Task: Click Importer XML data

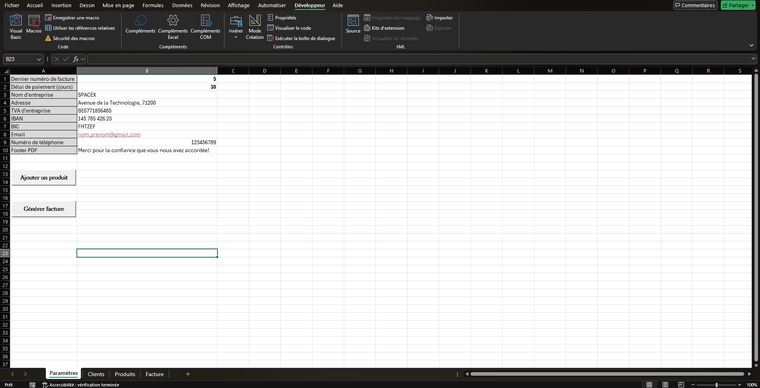Action: 439,18
